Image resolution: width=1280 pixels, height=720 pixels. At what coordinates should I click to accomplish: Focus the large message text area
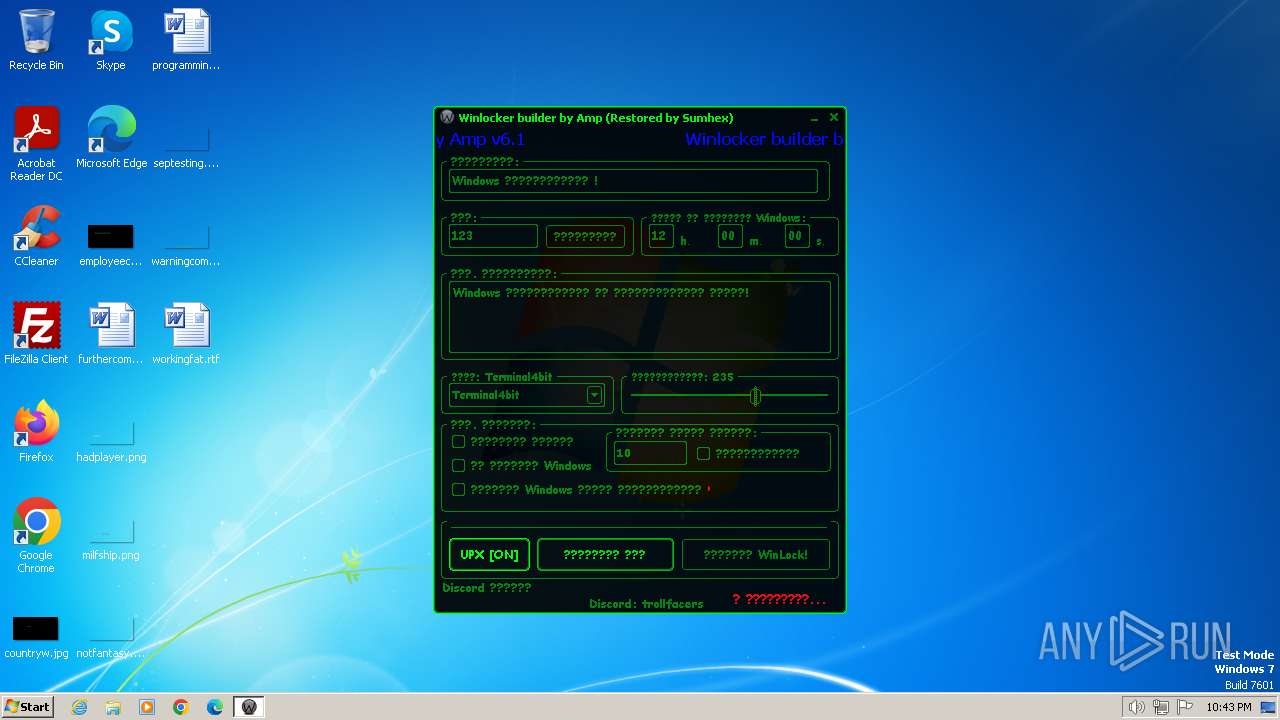[640, 317]
